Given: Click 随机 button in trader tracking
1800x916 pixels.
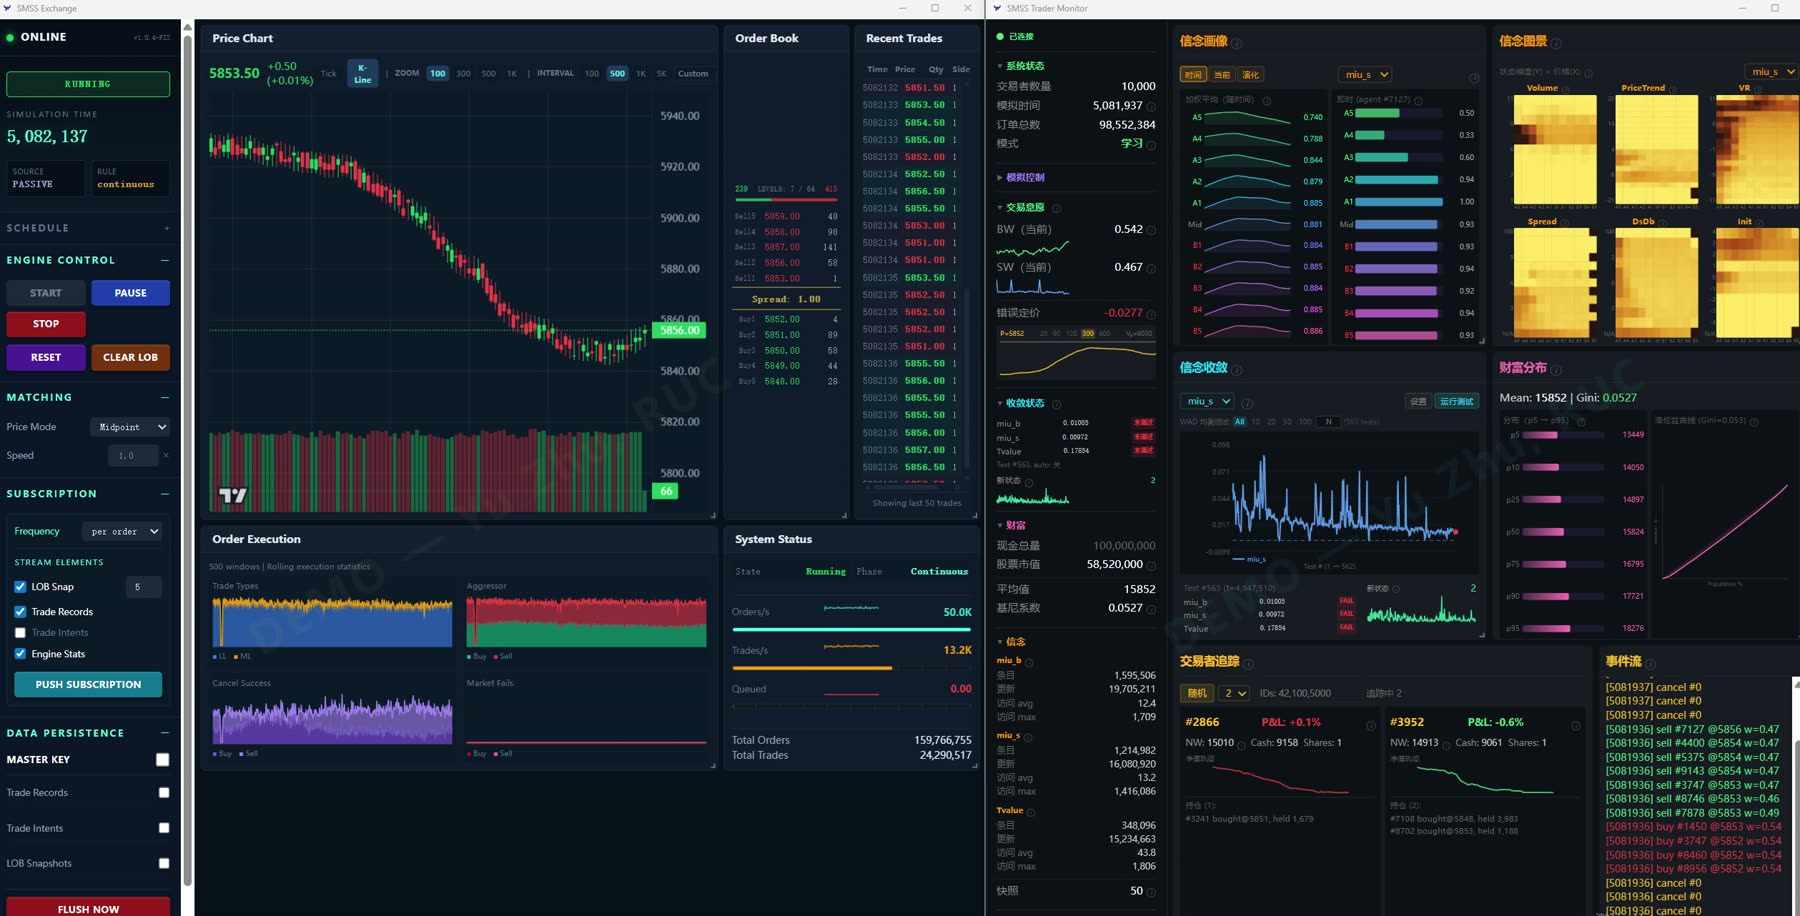Looking at the screenshot, I should click(1197, 693).
